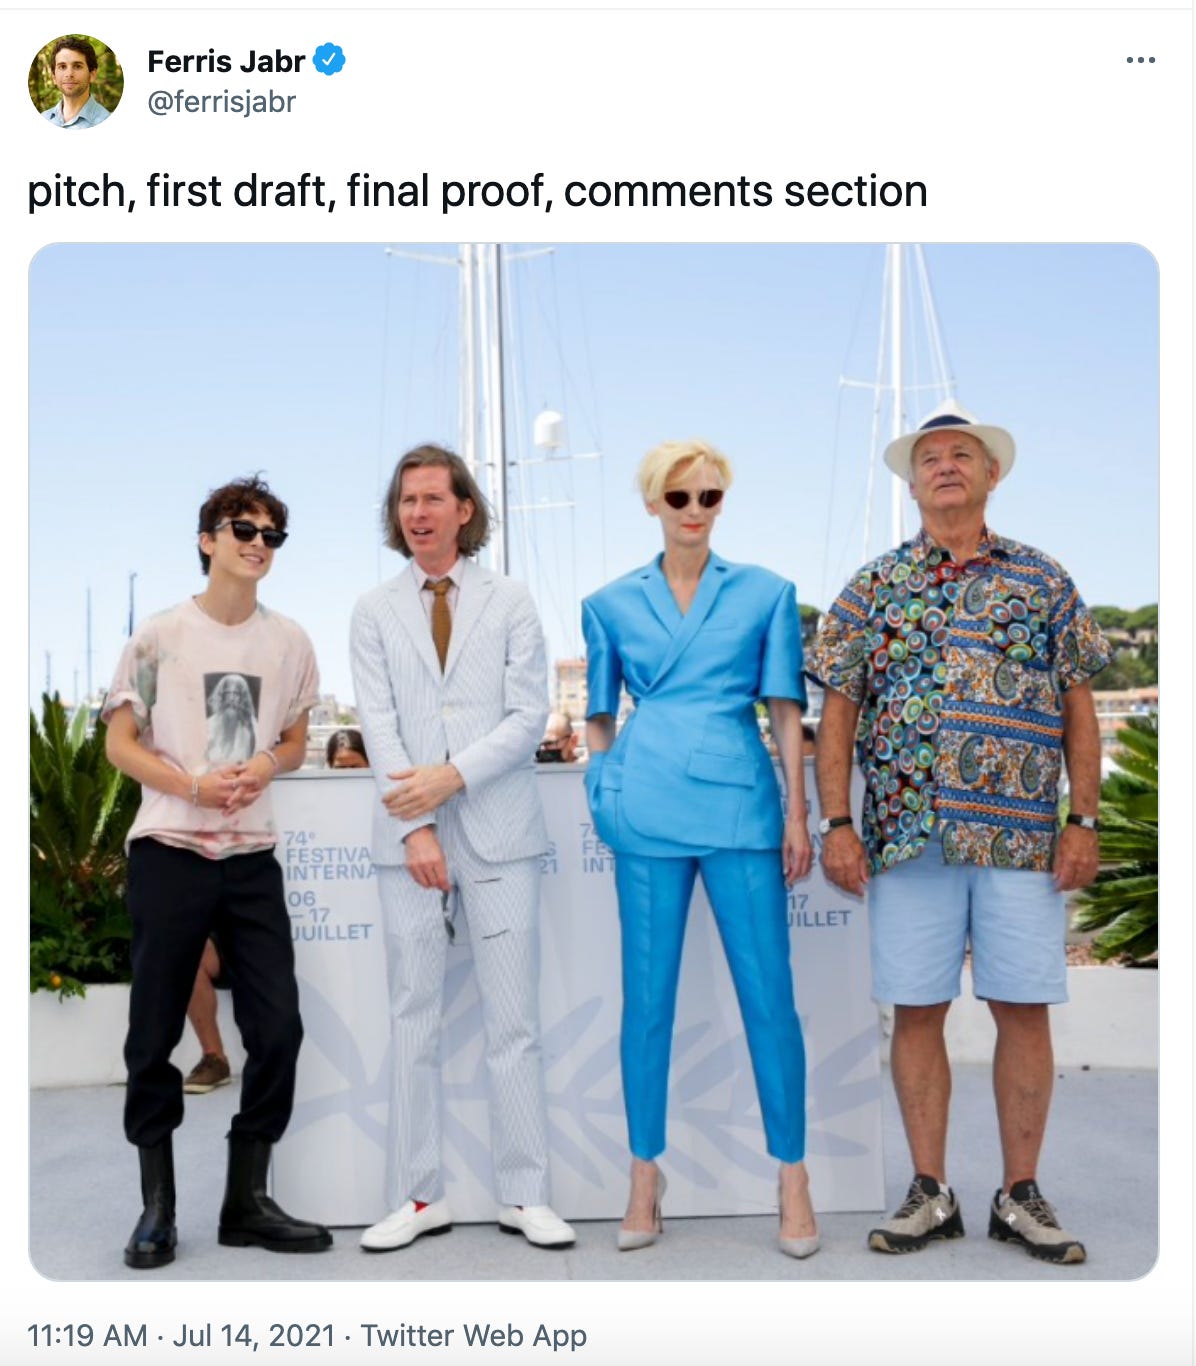Click the Jul 14, 2021 date
1196x1366 pixels.
pyautogui.click(x=254, y=1335)
